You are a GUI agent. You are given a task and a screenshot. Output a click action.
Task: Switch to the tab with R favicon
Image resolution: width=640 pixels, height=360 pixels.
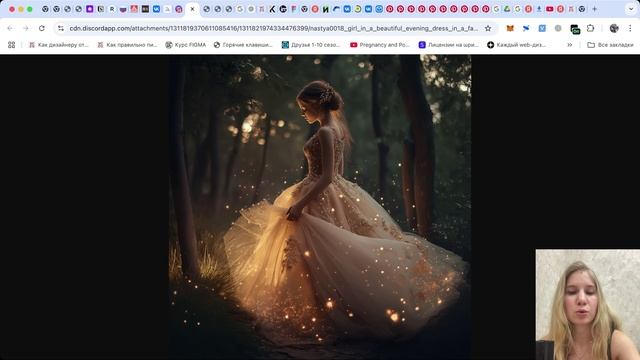112,9
